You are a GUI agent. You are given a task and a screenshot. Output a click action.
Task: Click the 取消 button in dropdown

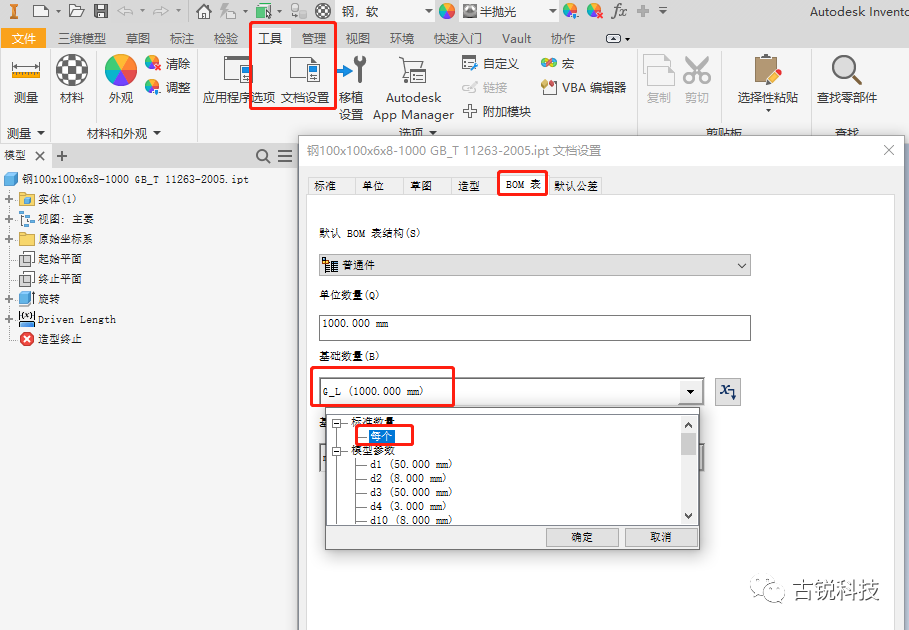tap(661, 537)
